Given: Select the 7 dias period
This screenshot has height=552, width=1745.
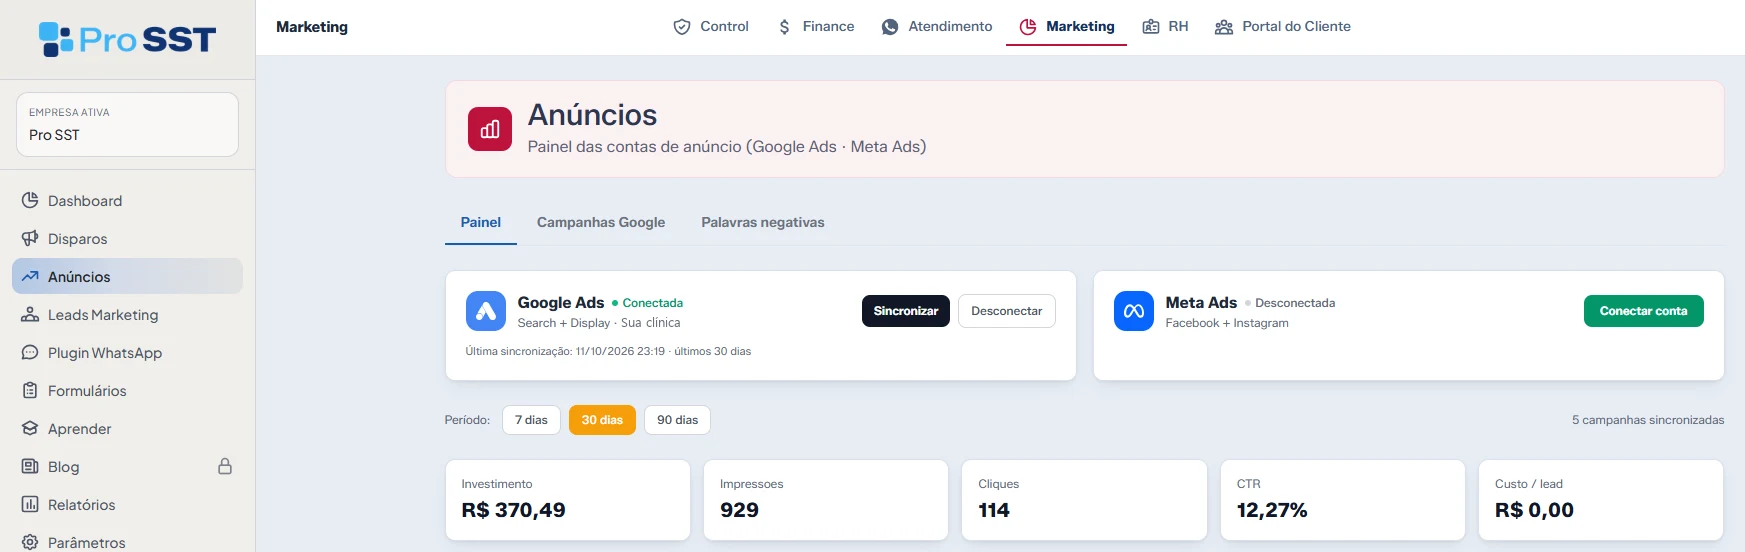Looking at the screenshot, I should tap(531, 420).
